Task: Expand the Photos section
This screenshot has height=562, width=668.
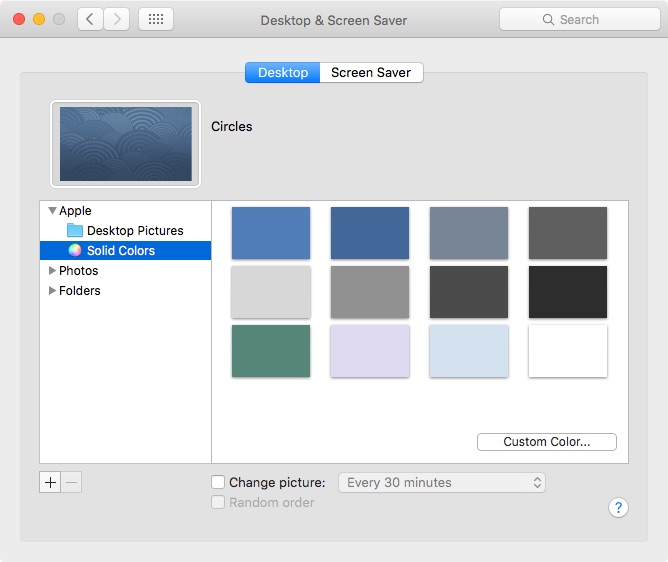Action: click(52, 271)
